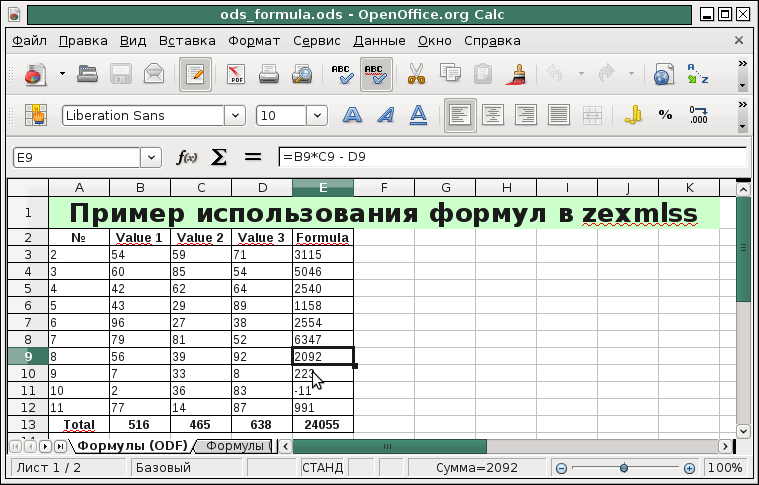Open the Undo history dropdown arrow
The image size is (759, 485).
[x=581, y=74]
